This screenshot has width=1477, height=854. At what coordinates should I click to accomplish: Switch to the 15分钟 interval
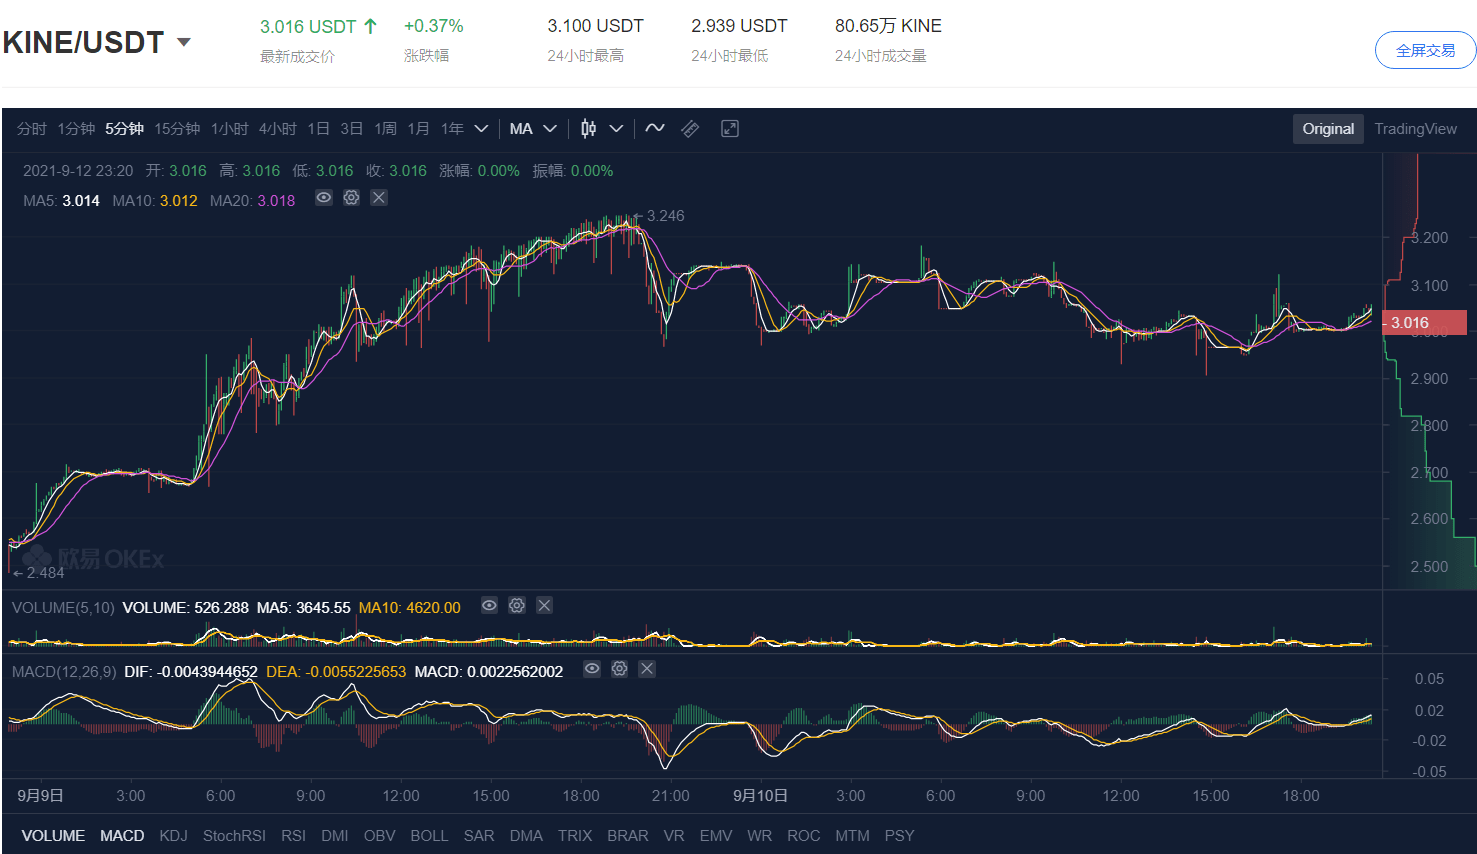[x=177, y=129]
